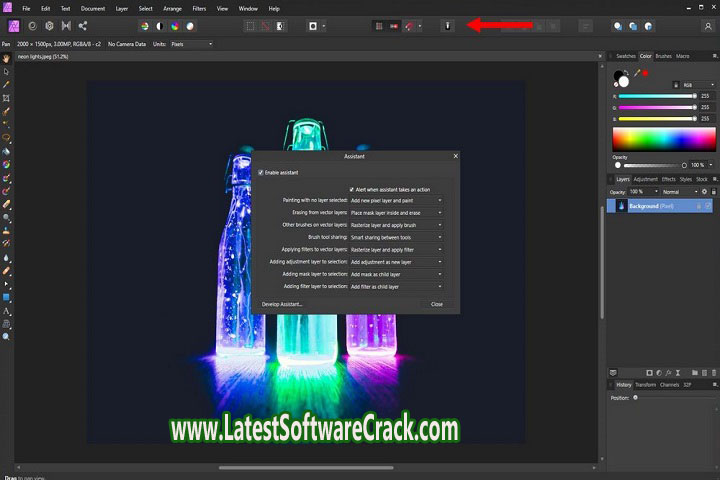Toggle the lock next to RGB dropdown
This screenshot has height=480, width=720.
pyautogui.click(x=675, y=85)
